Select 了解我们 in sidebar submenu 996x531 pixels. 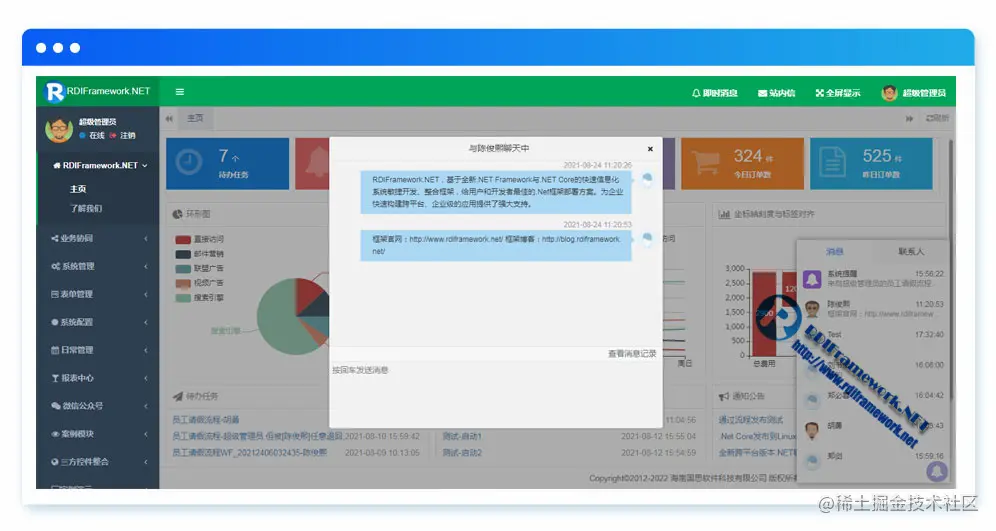[x=86, y=208]
